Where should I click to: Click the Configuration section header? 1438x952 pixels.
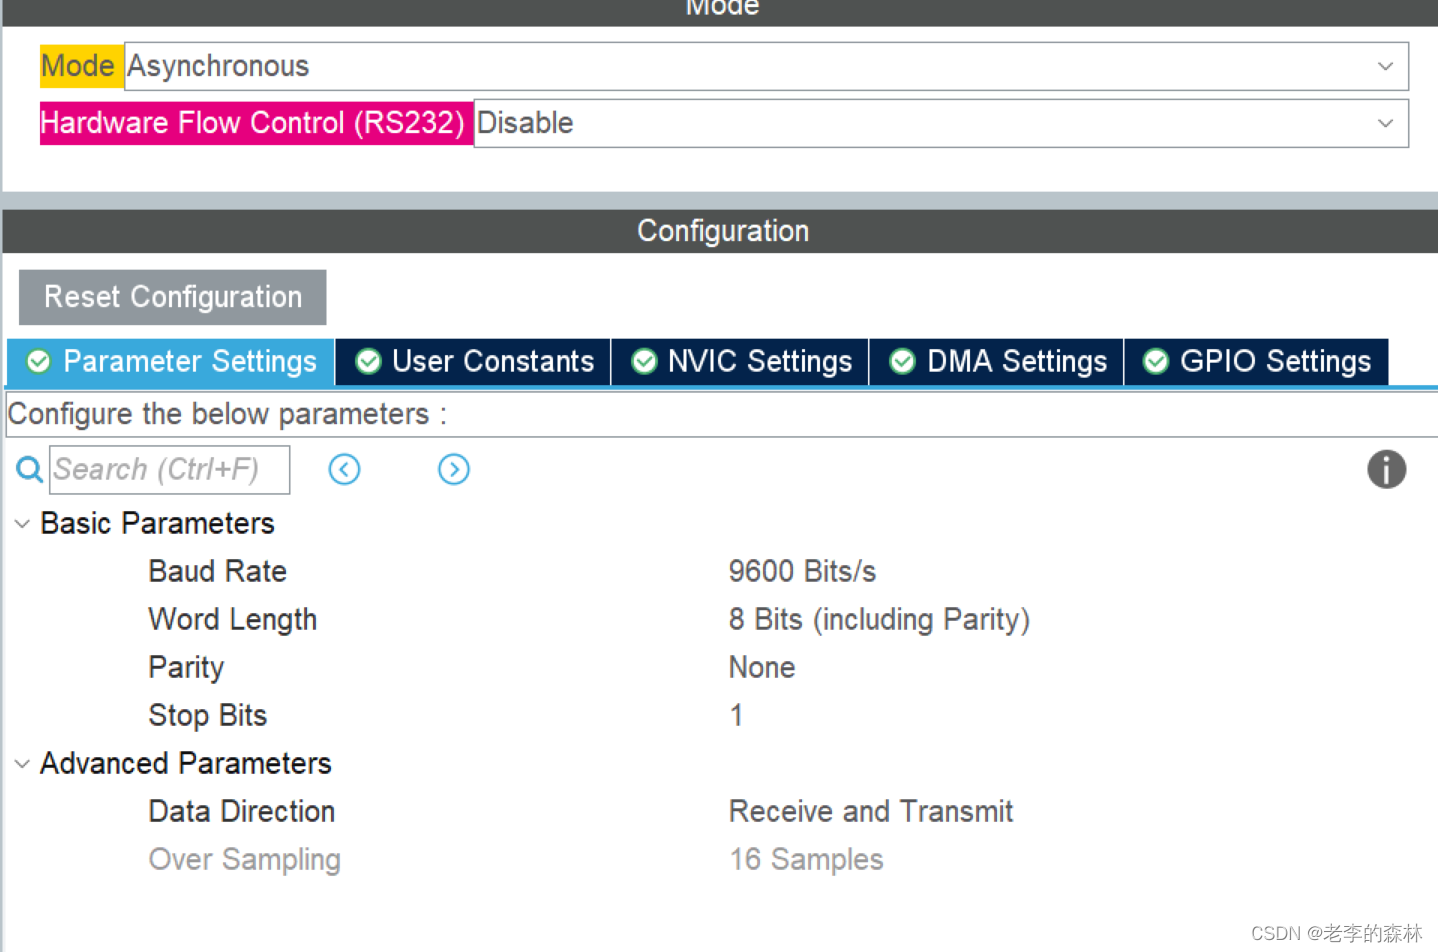tap(720, 231)
